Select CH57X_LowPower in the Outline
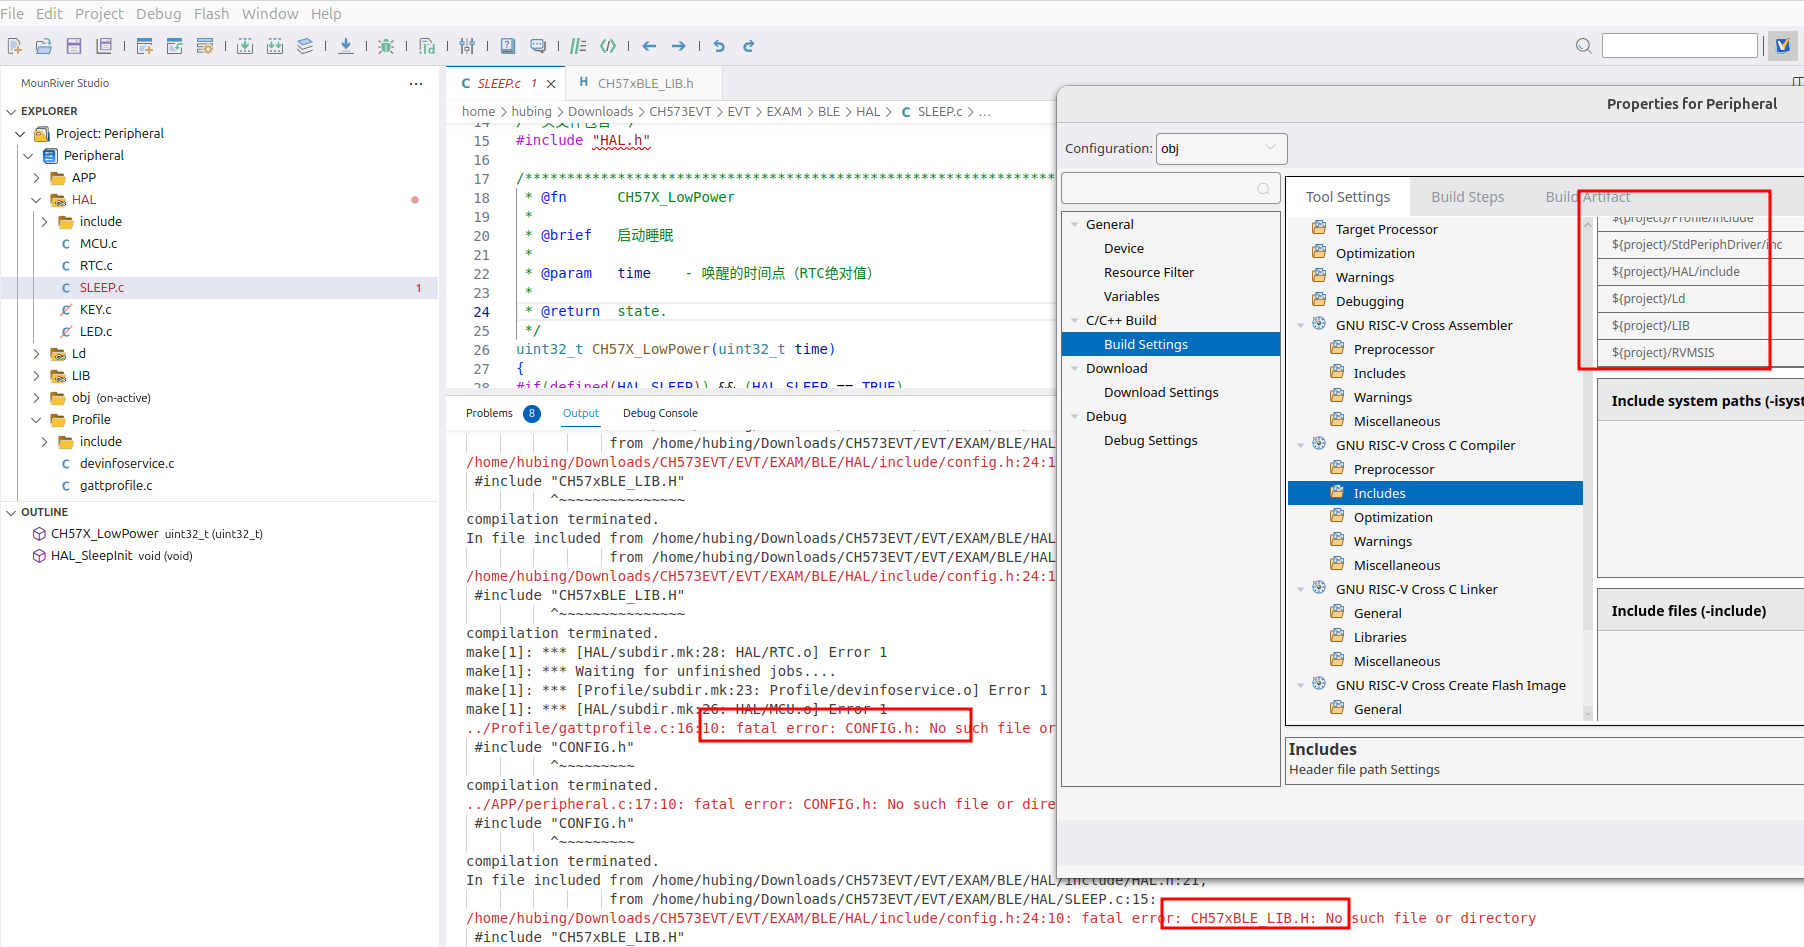This screenshot has width=1804, height=947. click(x=104, y=534)
